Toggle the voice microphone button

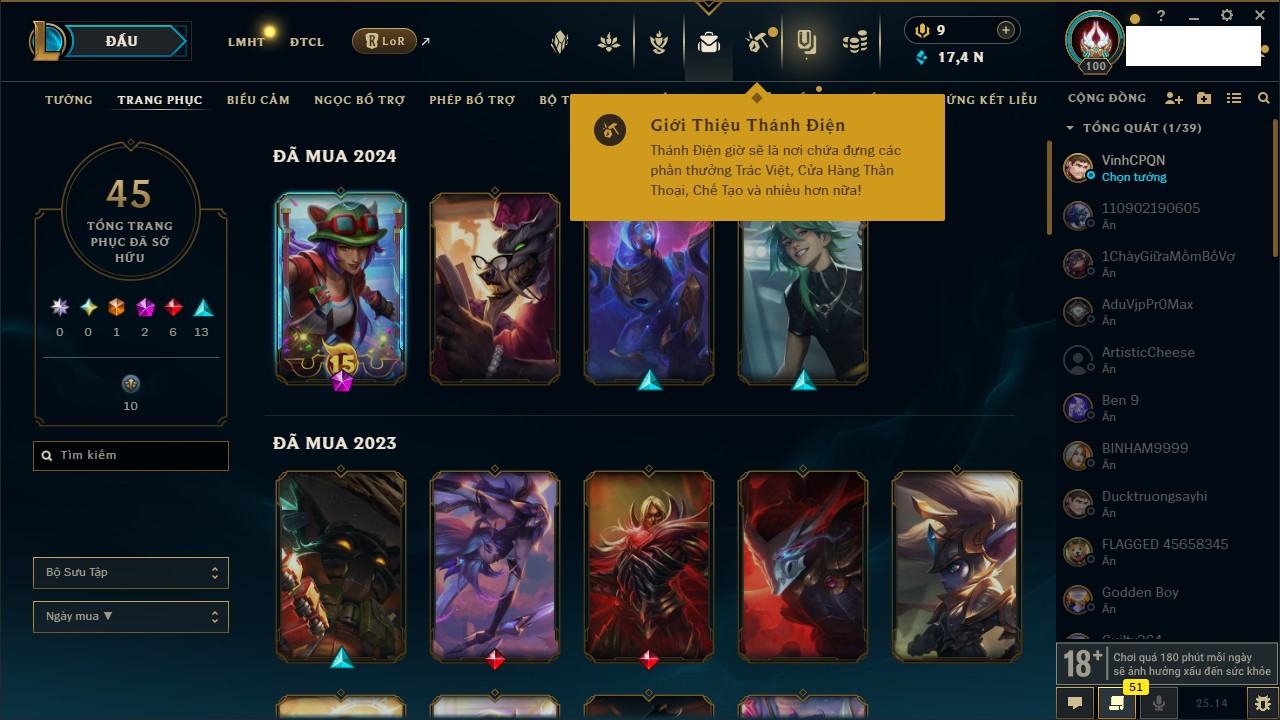pyautogui.click(x=1160, y=703)
